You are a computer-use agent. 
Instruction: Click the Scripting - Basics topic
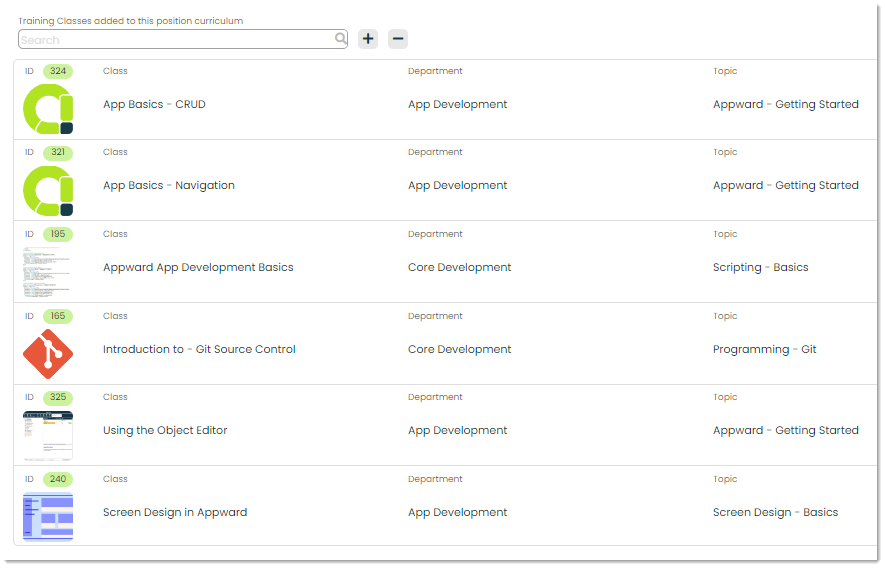[x=760, y=268]
